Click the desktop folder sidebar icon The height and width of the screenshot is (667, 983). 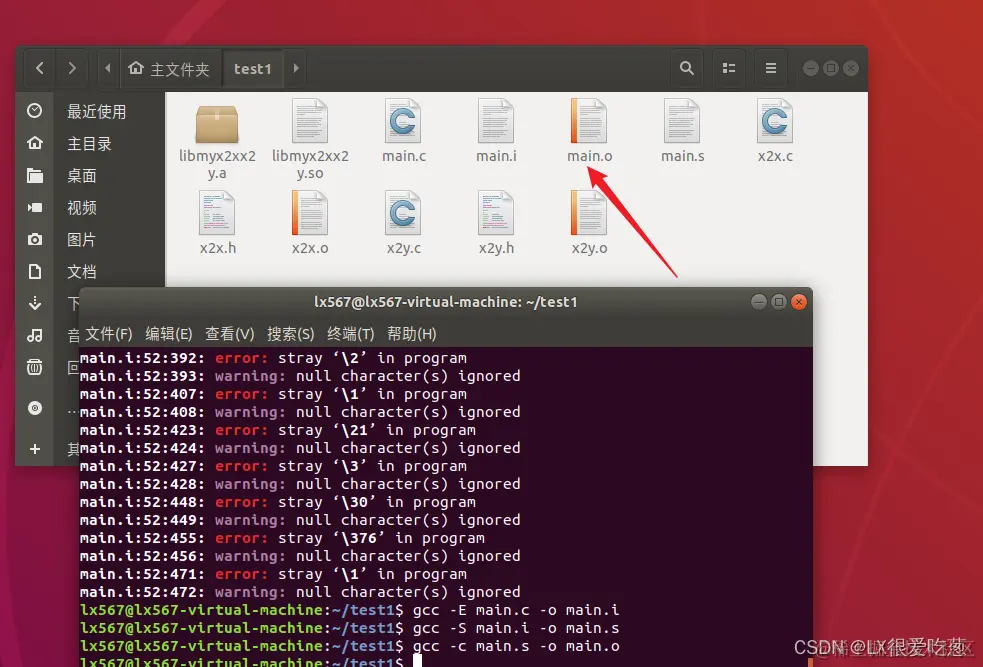pos(34,176)
